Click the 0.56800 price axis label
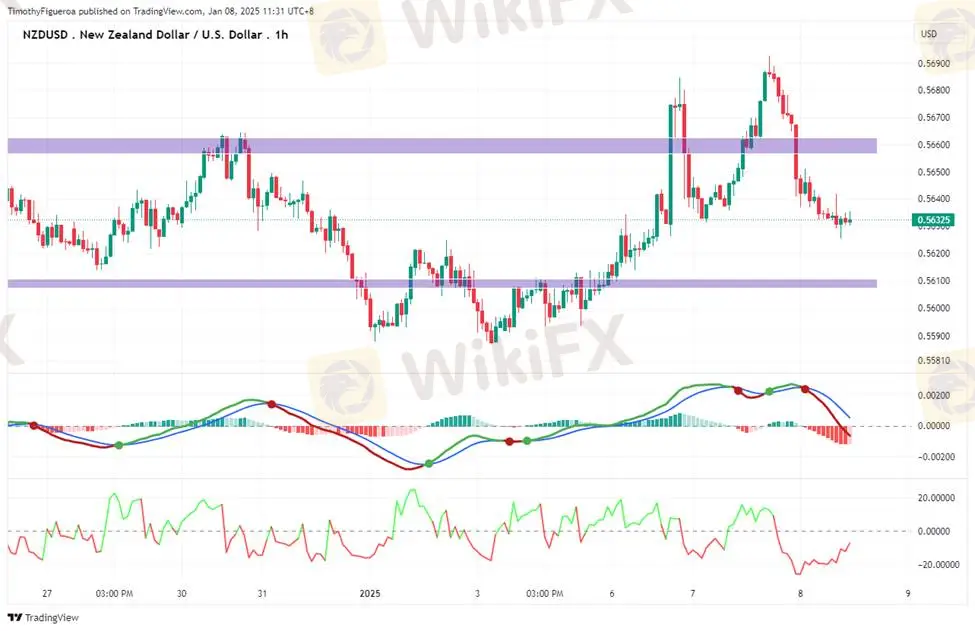 tap(933, 90)
